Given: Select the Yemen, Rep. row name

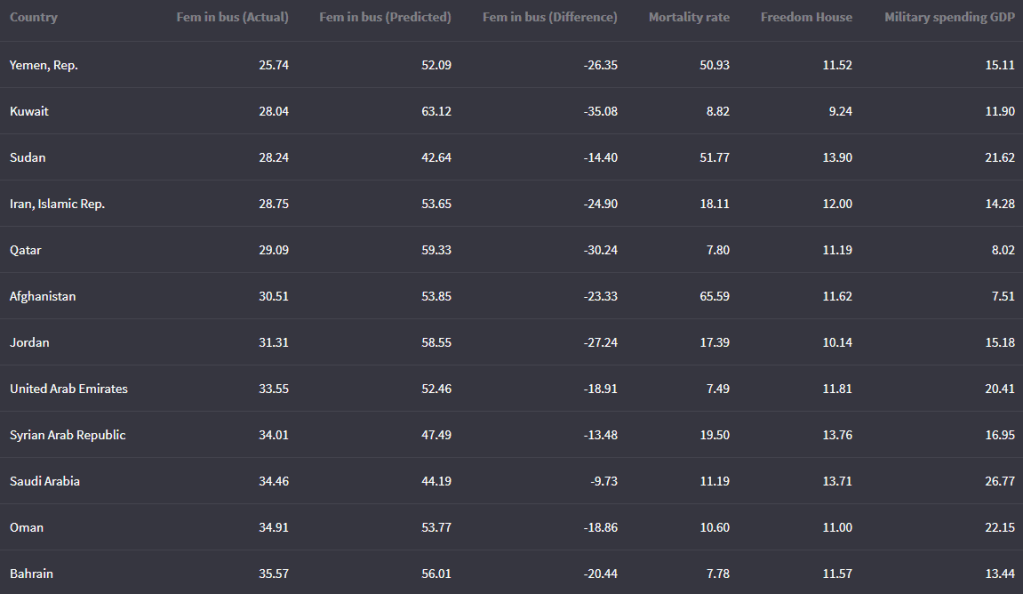Looking at the screenshot, I should tap(44, 65).
